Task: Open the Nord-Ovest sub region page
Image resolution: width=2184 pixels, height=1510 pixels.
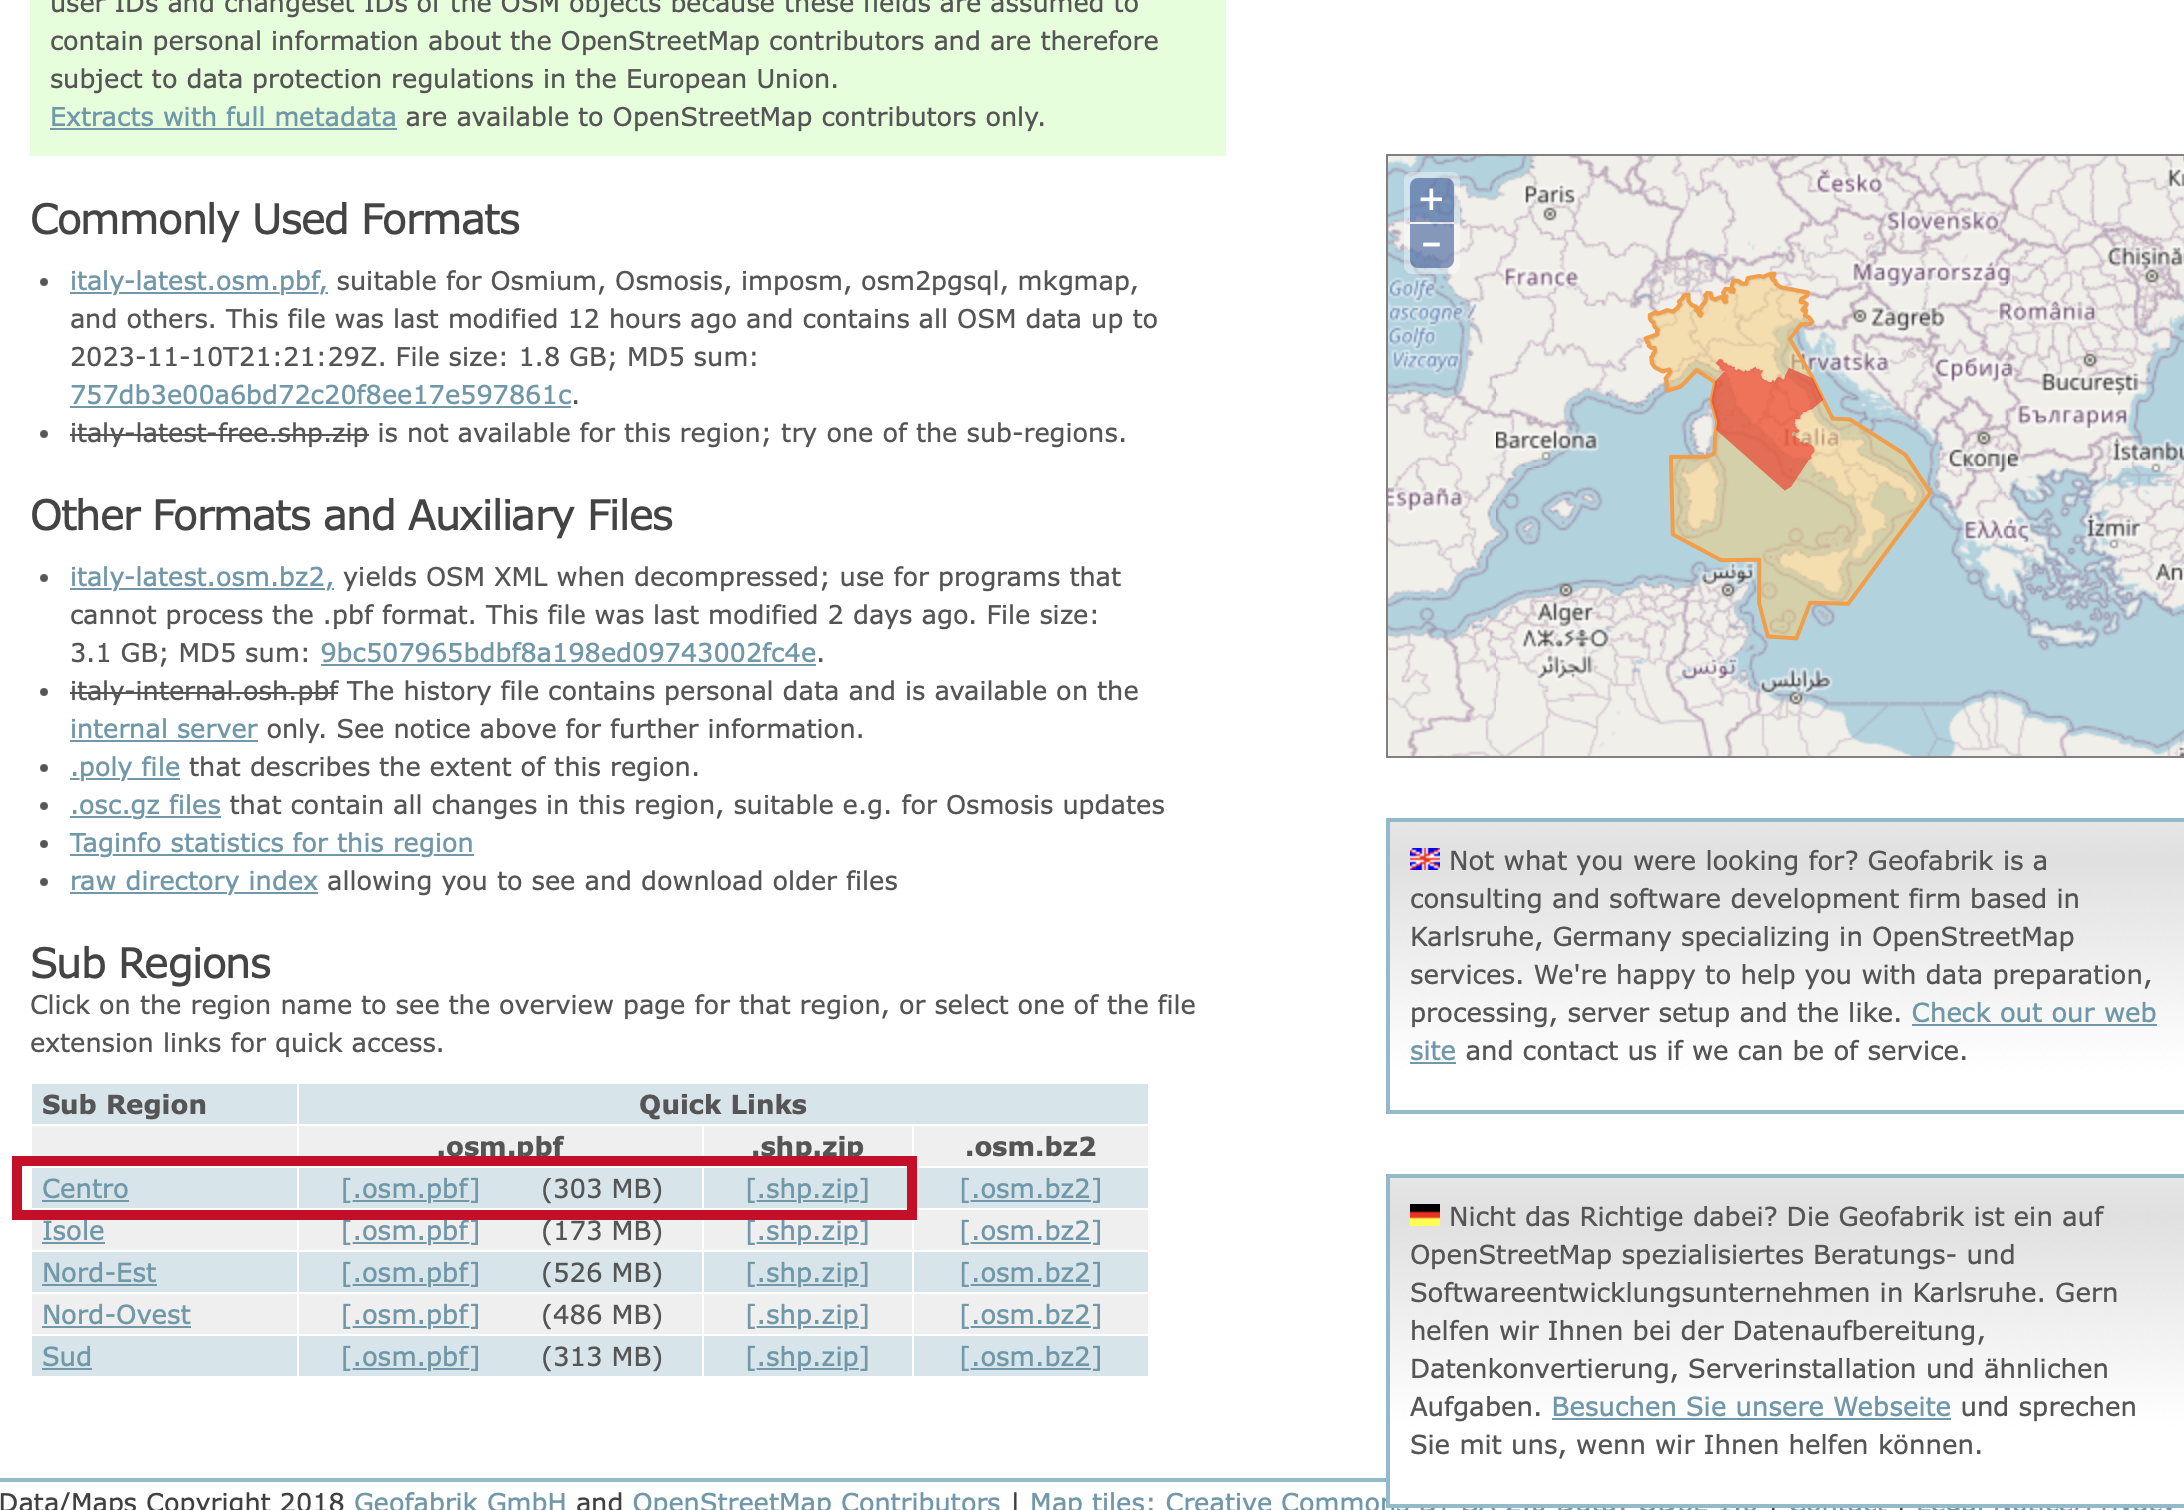Action: 116,1315
